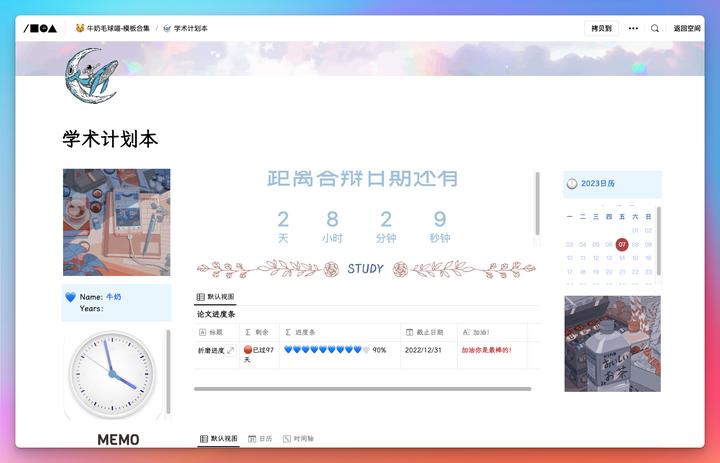
Task: Click the table's horizontal scrollbar
Action: (362, 389)
